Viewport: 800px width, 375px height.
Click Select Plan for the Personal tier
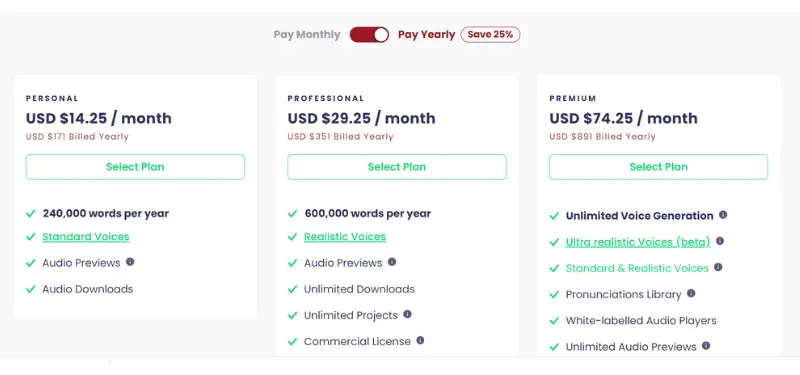coord(135,167)
